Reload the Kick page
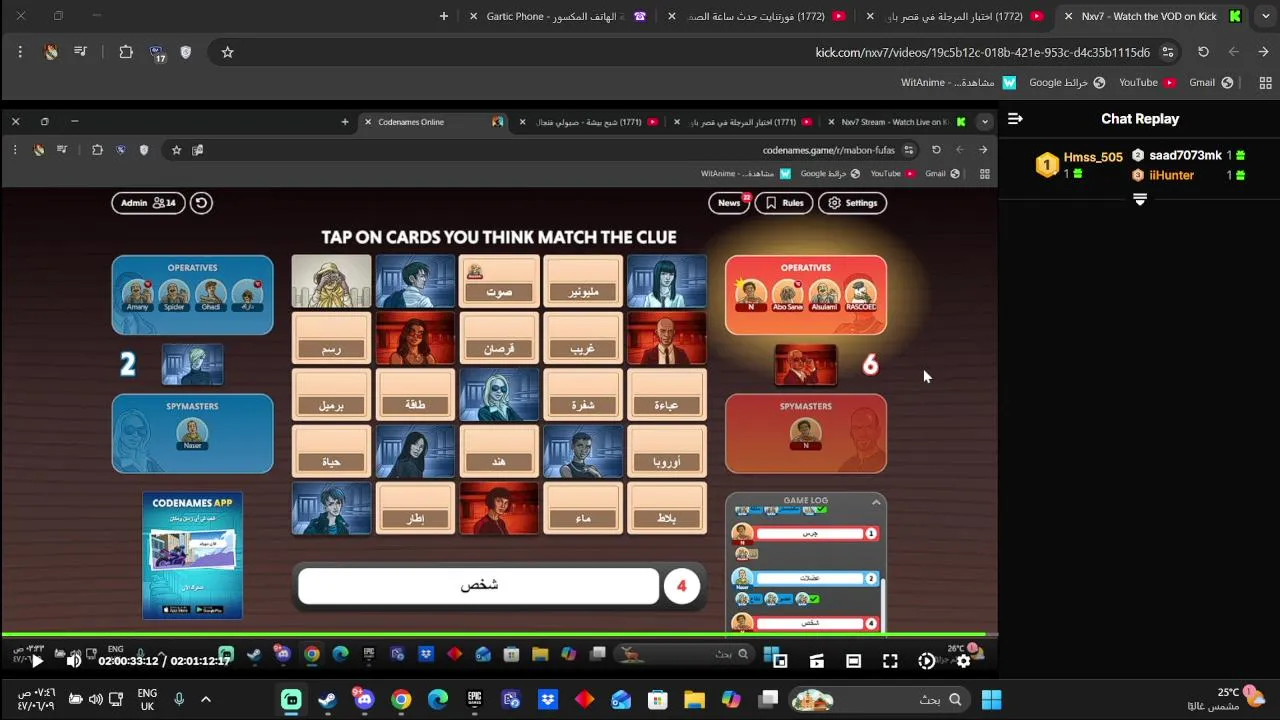The width and height of the screenshot is (1280, 720). click(x=1203, y=52)
